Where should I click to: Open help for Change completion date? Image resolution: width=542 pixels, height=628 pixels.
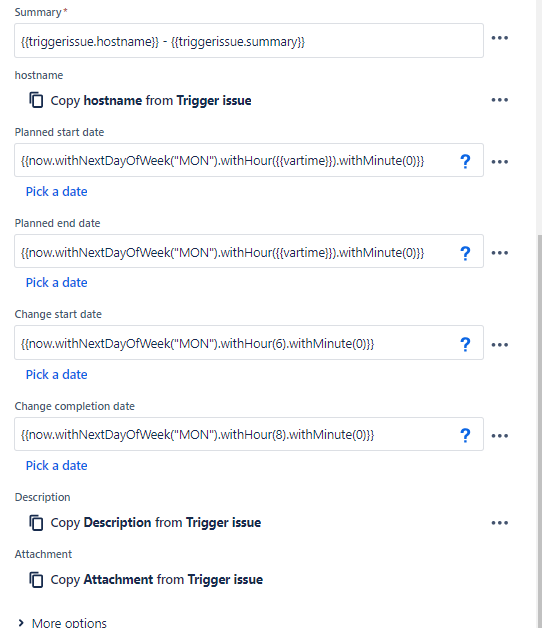click(465, 435)
